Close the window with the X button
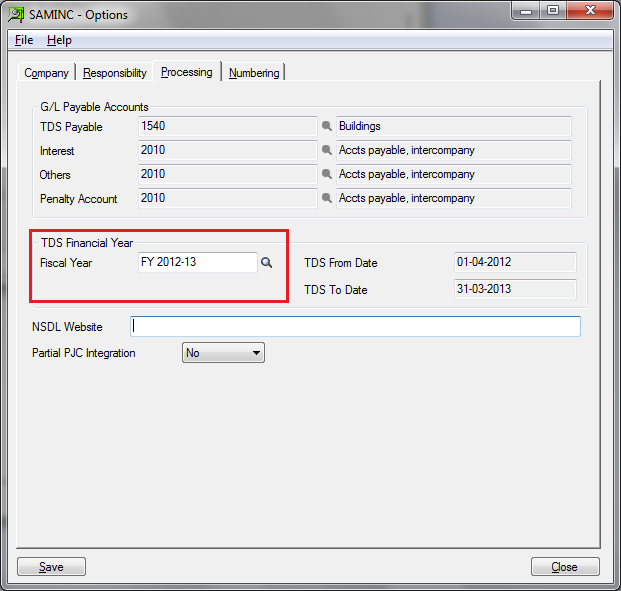 (x=590, y=11)
